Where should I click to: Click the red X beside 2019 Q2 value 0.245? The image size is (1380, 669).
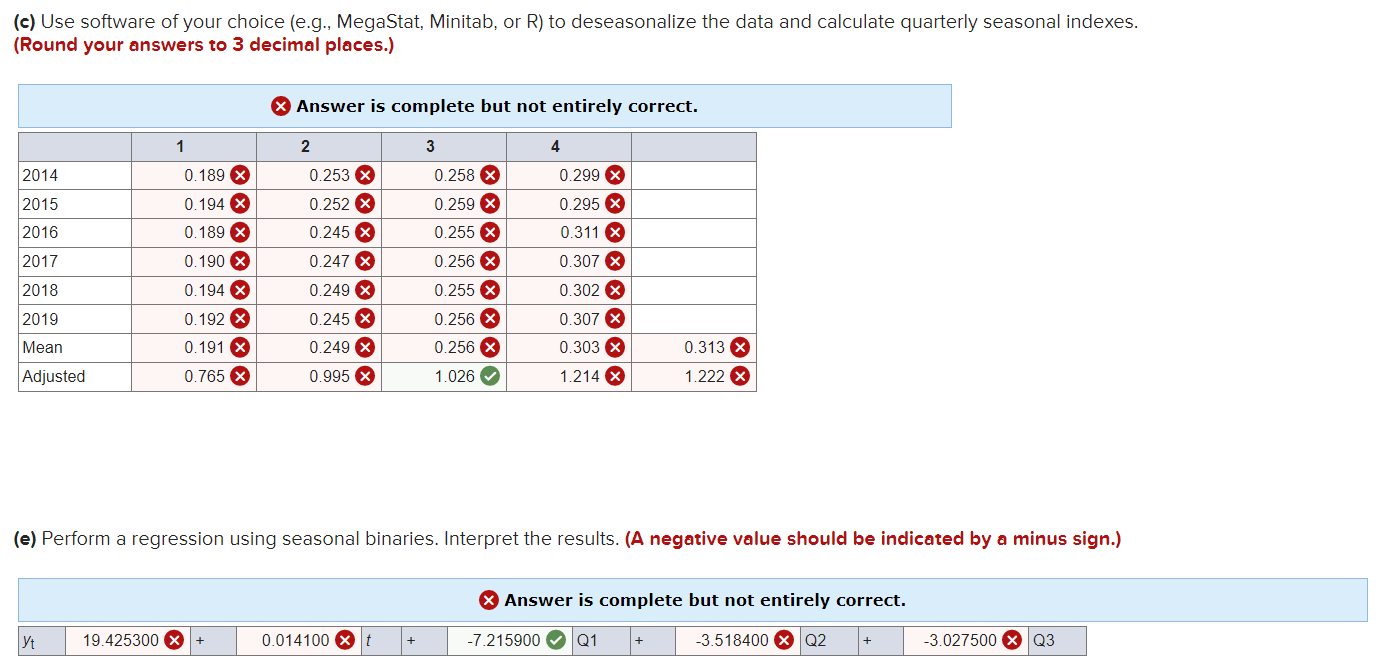(x=364, y=318)
